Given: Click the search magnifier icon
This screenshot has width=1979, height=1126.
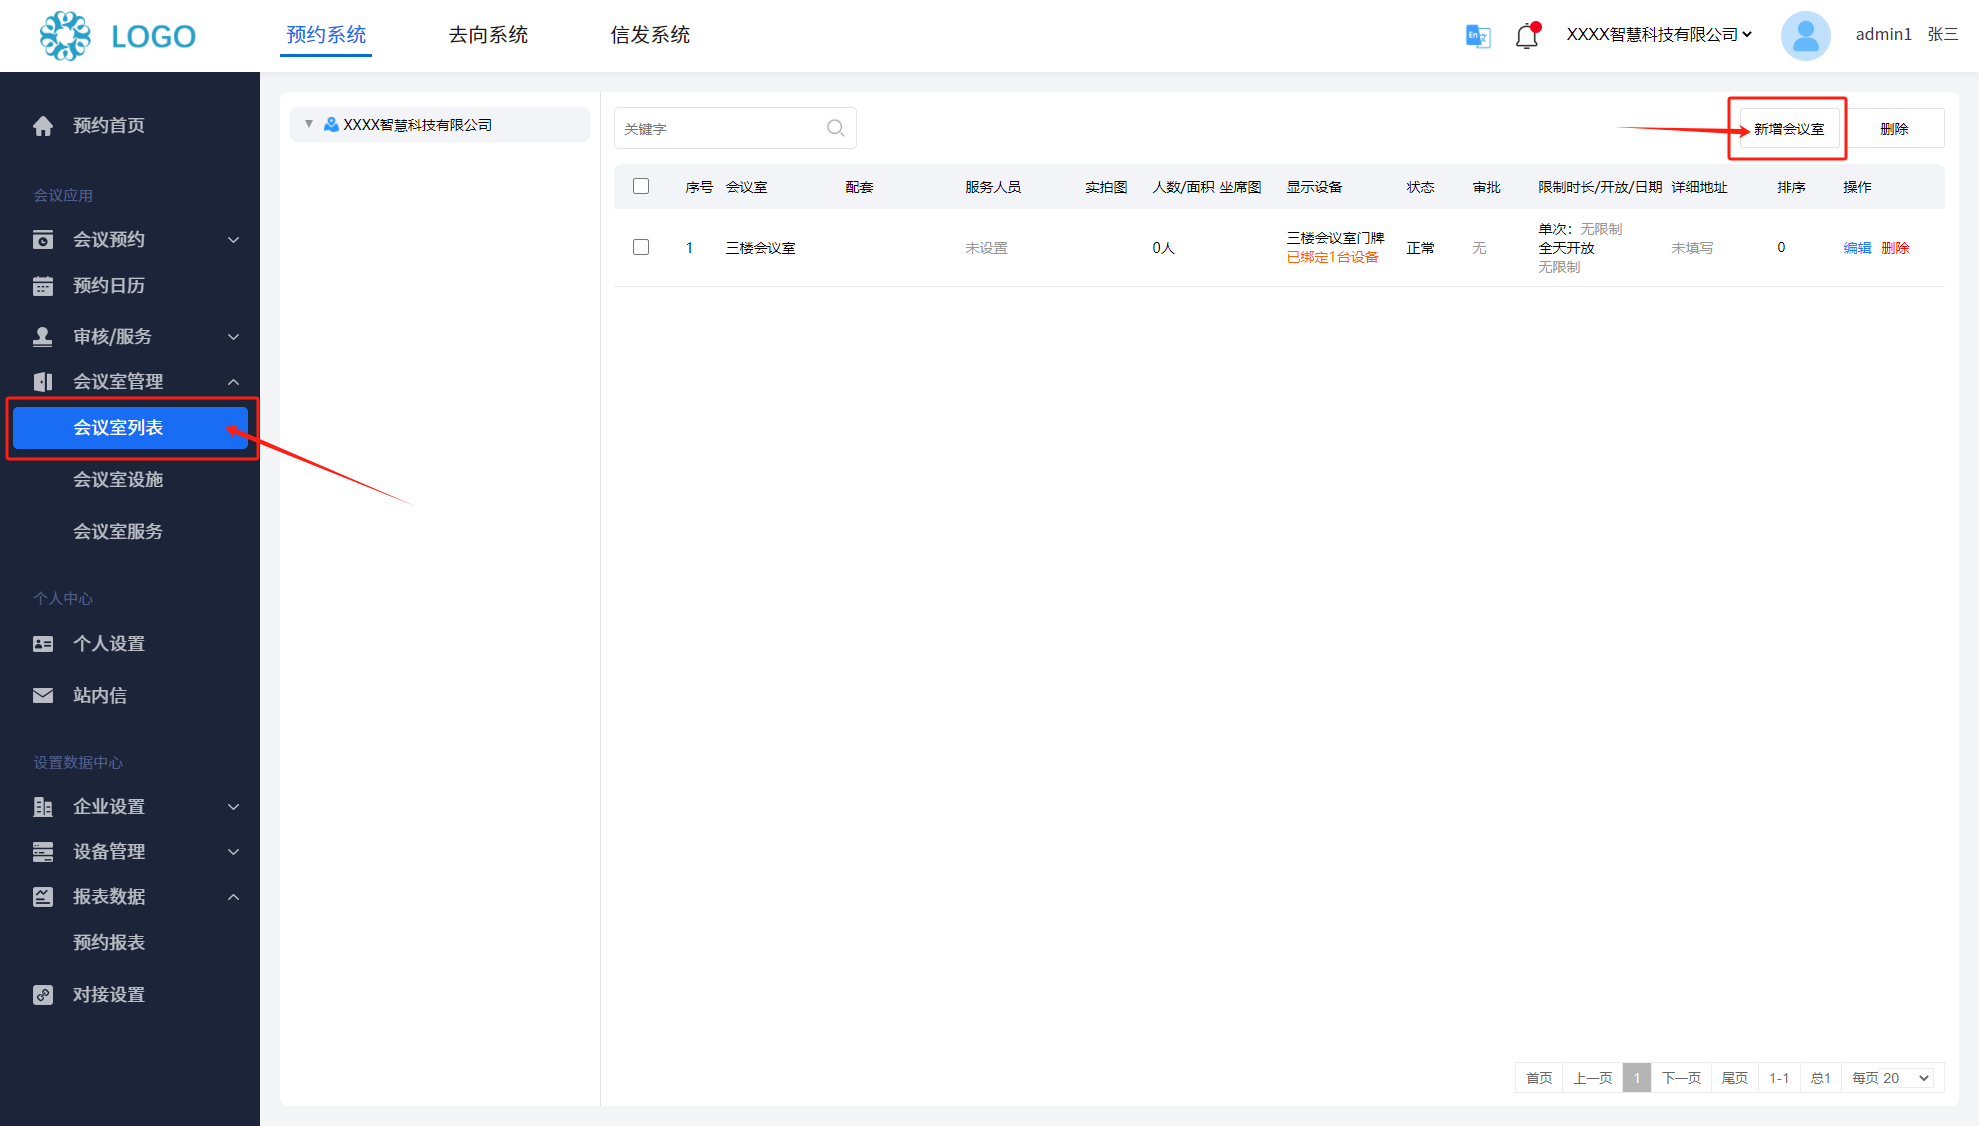Looking at the screenshot, I should 836,128.
